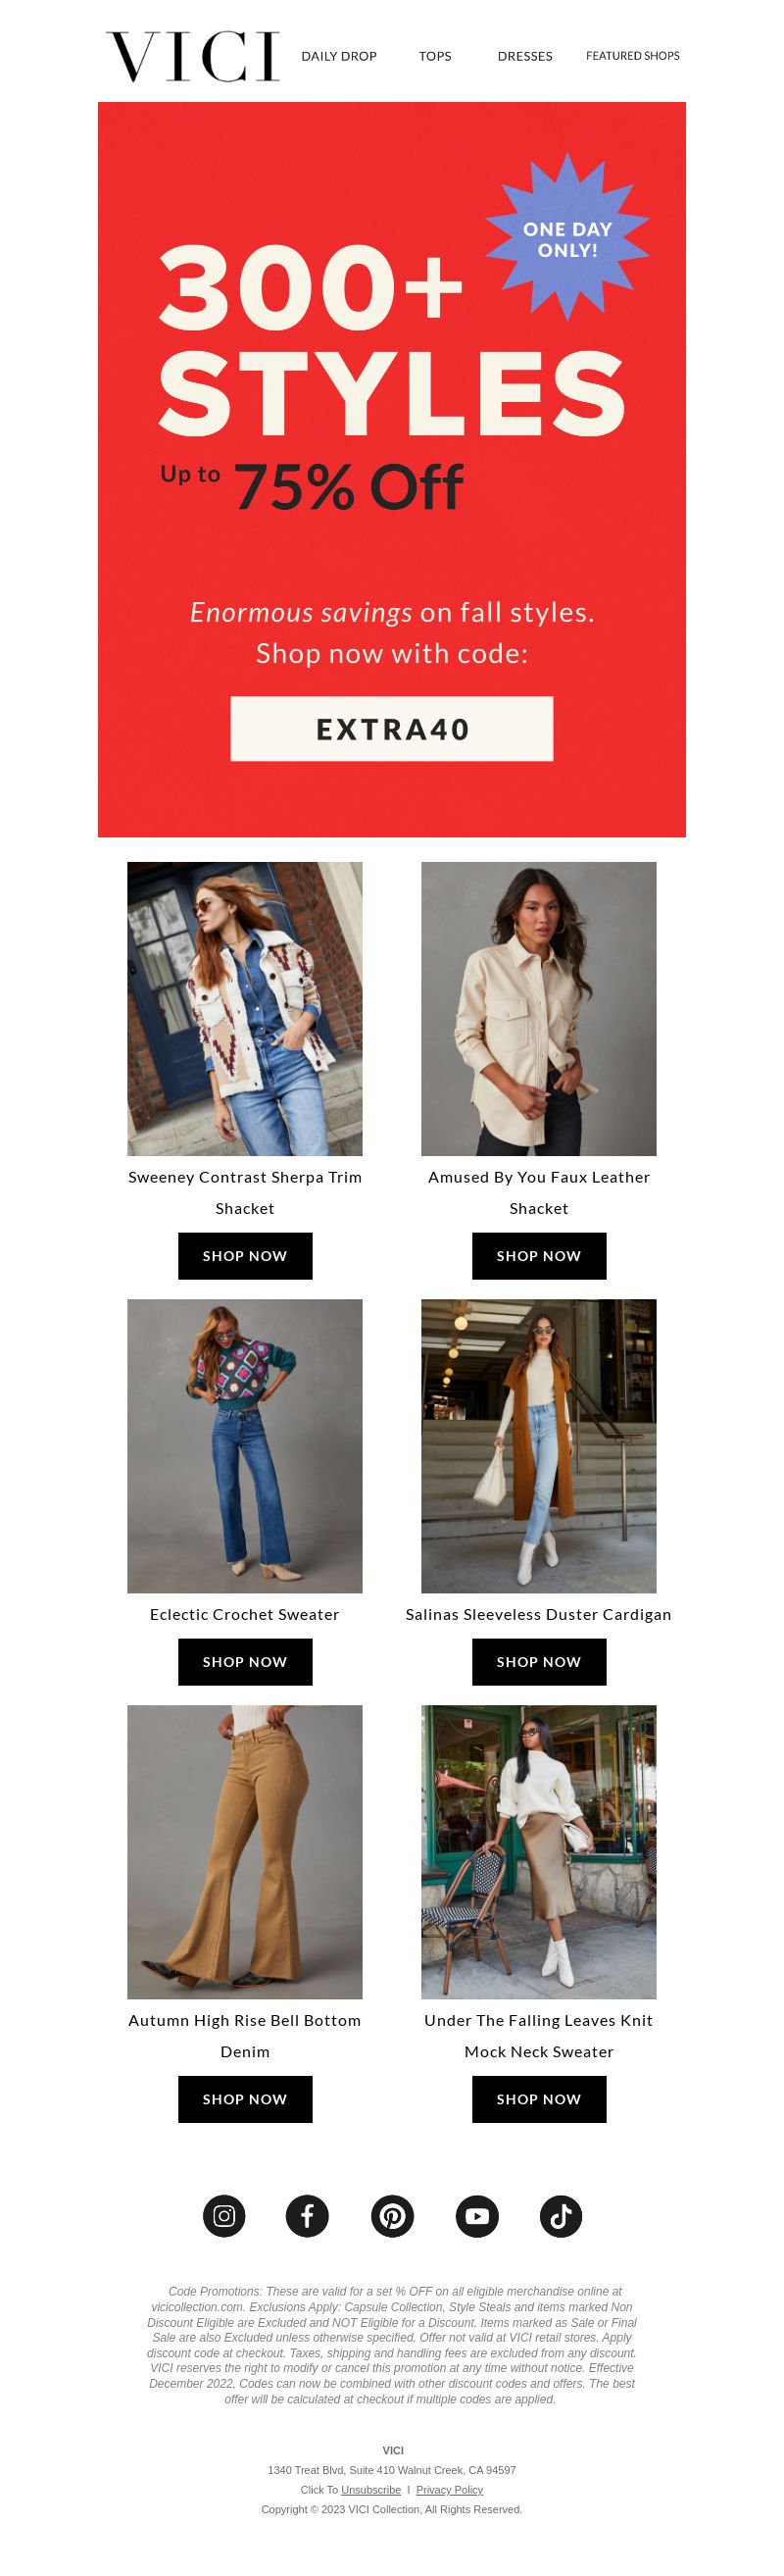784x2576 pixels.
Task: Open the Dresses menu item
Action: coord(525,56)
